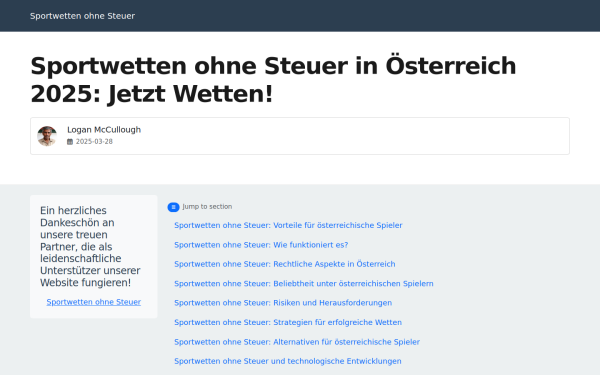Viewport: 600px width, 375px height.
Task: Click the main article headline
Action: tap(273, 80)
